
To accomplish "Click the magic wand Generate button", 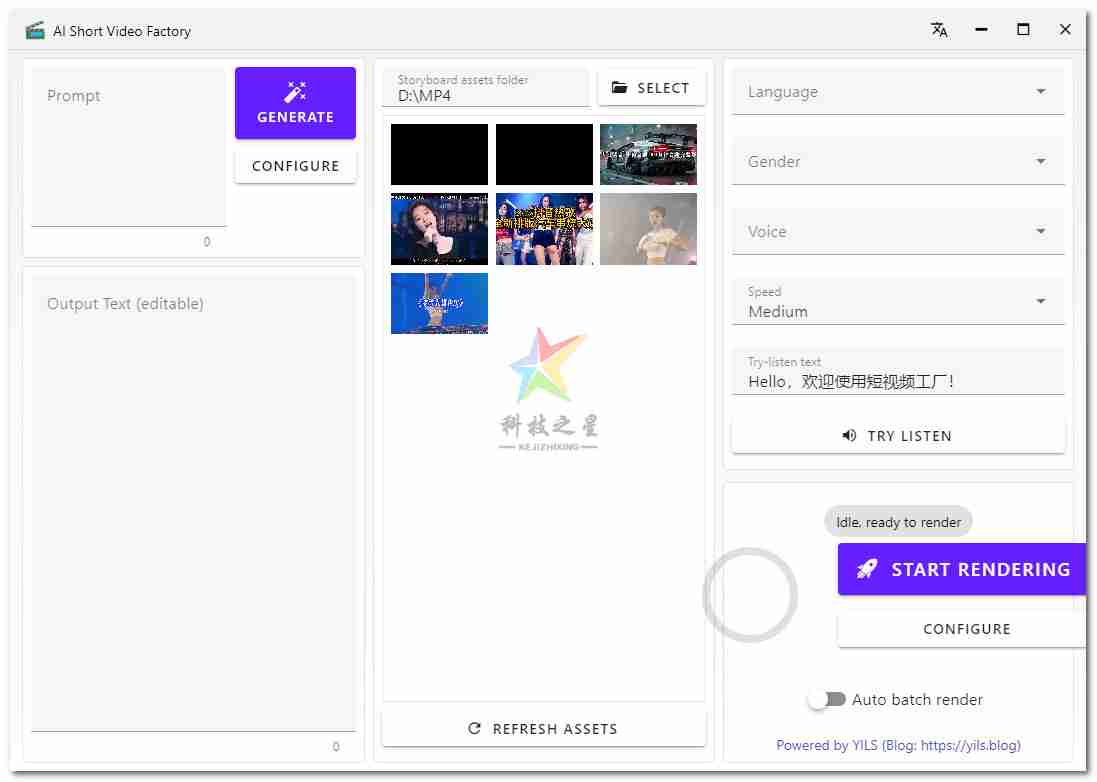I will pyautogui.click(x=295, y=103).
